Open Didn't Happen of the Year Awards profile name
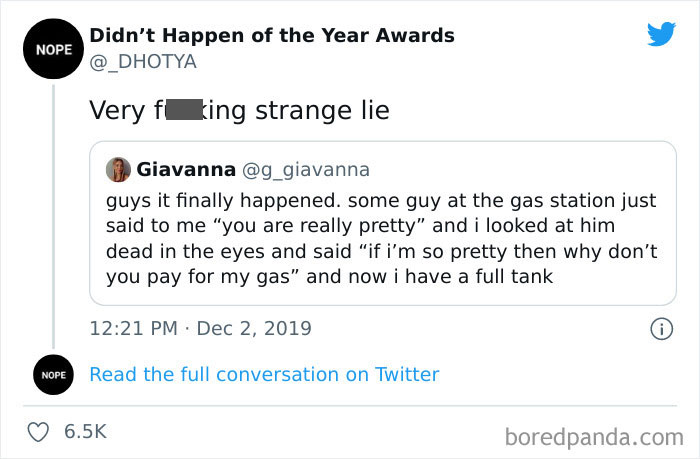Image resolution: width=700 pixels, height=459 pixels. coord(272,36)
